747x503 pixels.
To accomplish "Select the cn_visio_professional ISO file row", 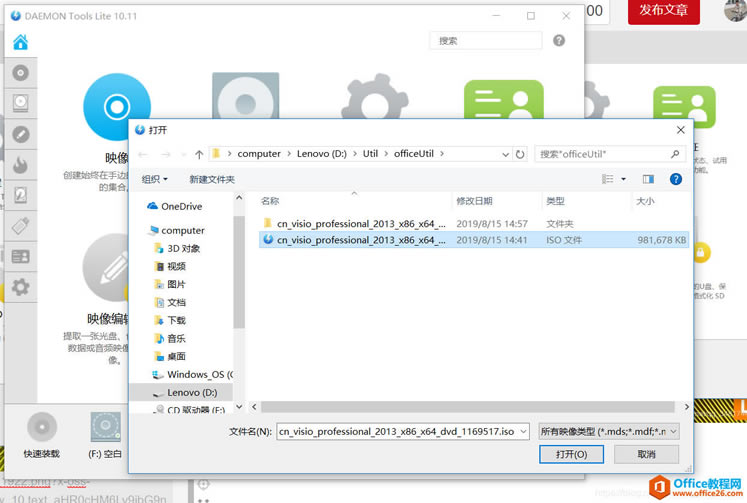I will (x=474, y=240).
